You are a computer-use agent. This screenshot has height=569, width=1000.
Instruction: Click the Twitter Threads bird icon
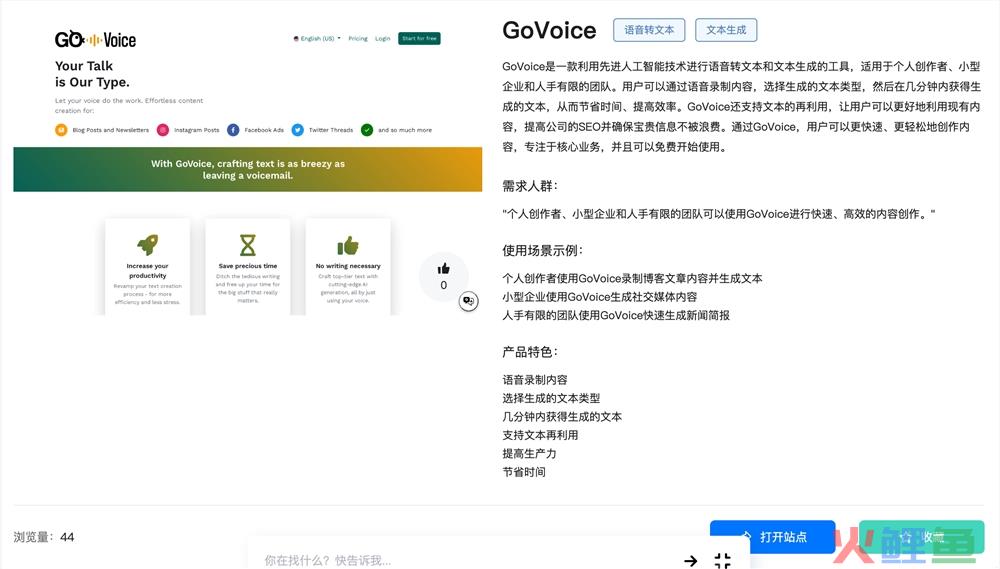click(298, 130)
